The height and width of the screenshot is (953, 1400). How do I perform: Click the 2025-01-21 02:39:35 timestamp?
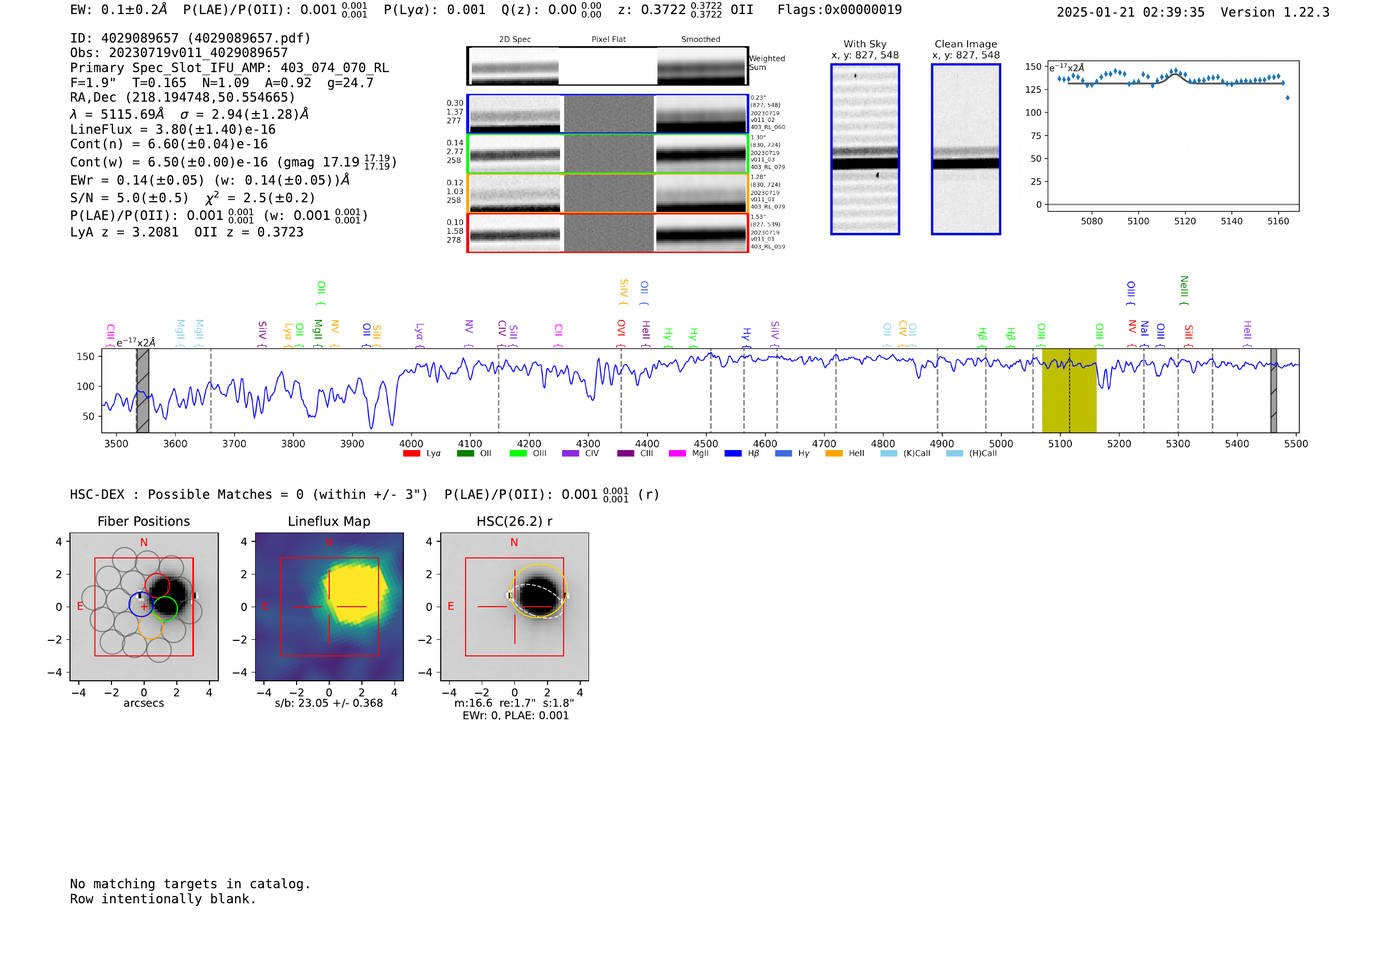pyautogui.click(x=1130, y=12)
